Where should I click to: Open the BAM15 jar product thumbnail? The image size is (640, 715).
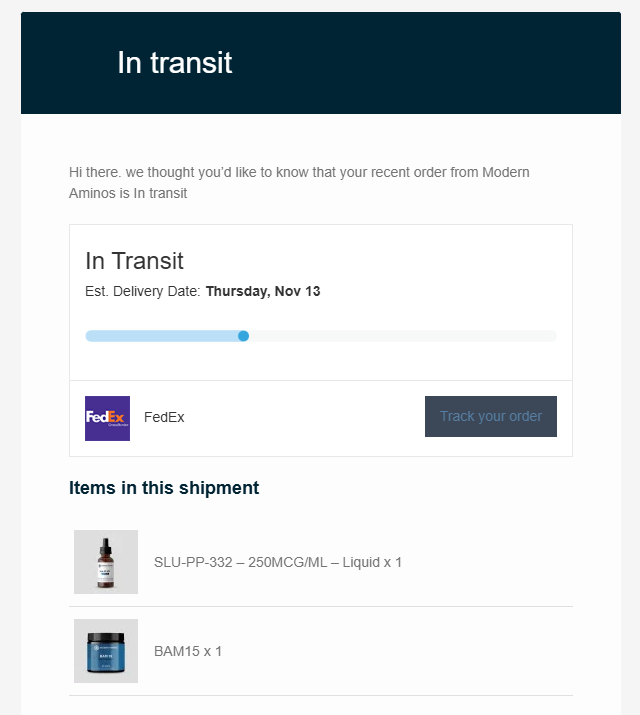pyautogui.click(x=105, y=651)
